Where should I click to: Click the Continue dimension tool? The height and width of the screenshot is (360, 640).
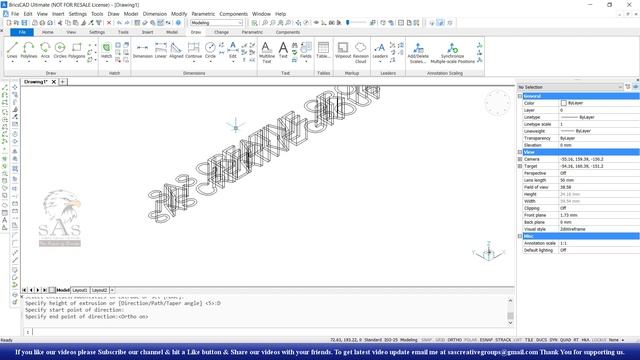click(194, 50)
